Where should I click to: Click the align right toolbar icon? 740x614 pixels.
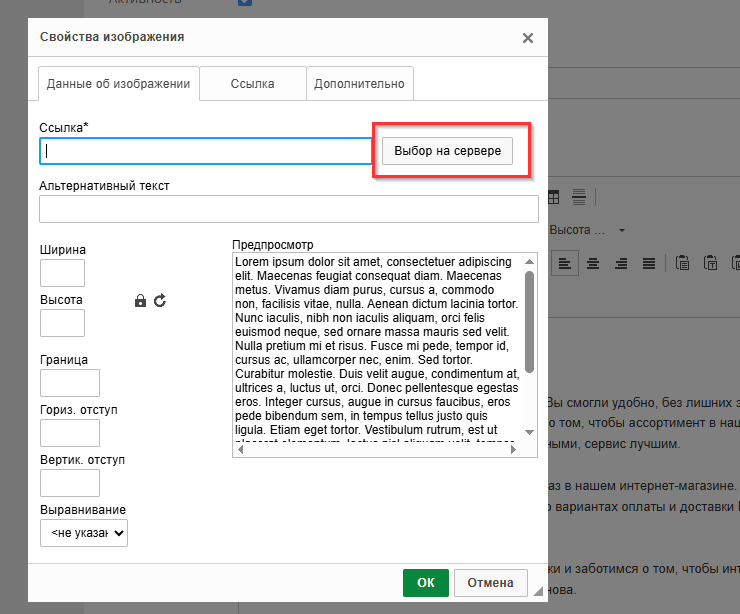click(x=621, y=263)
